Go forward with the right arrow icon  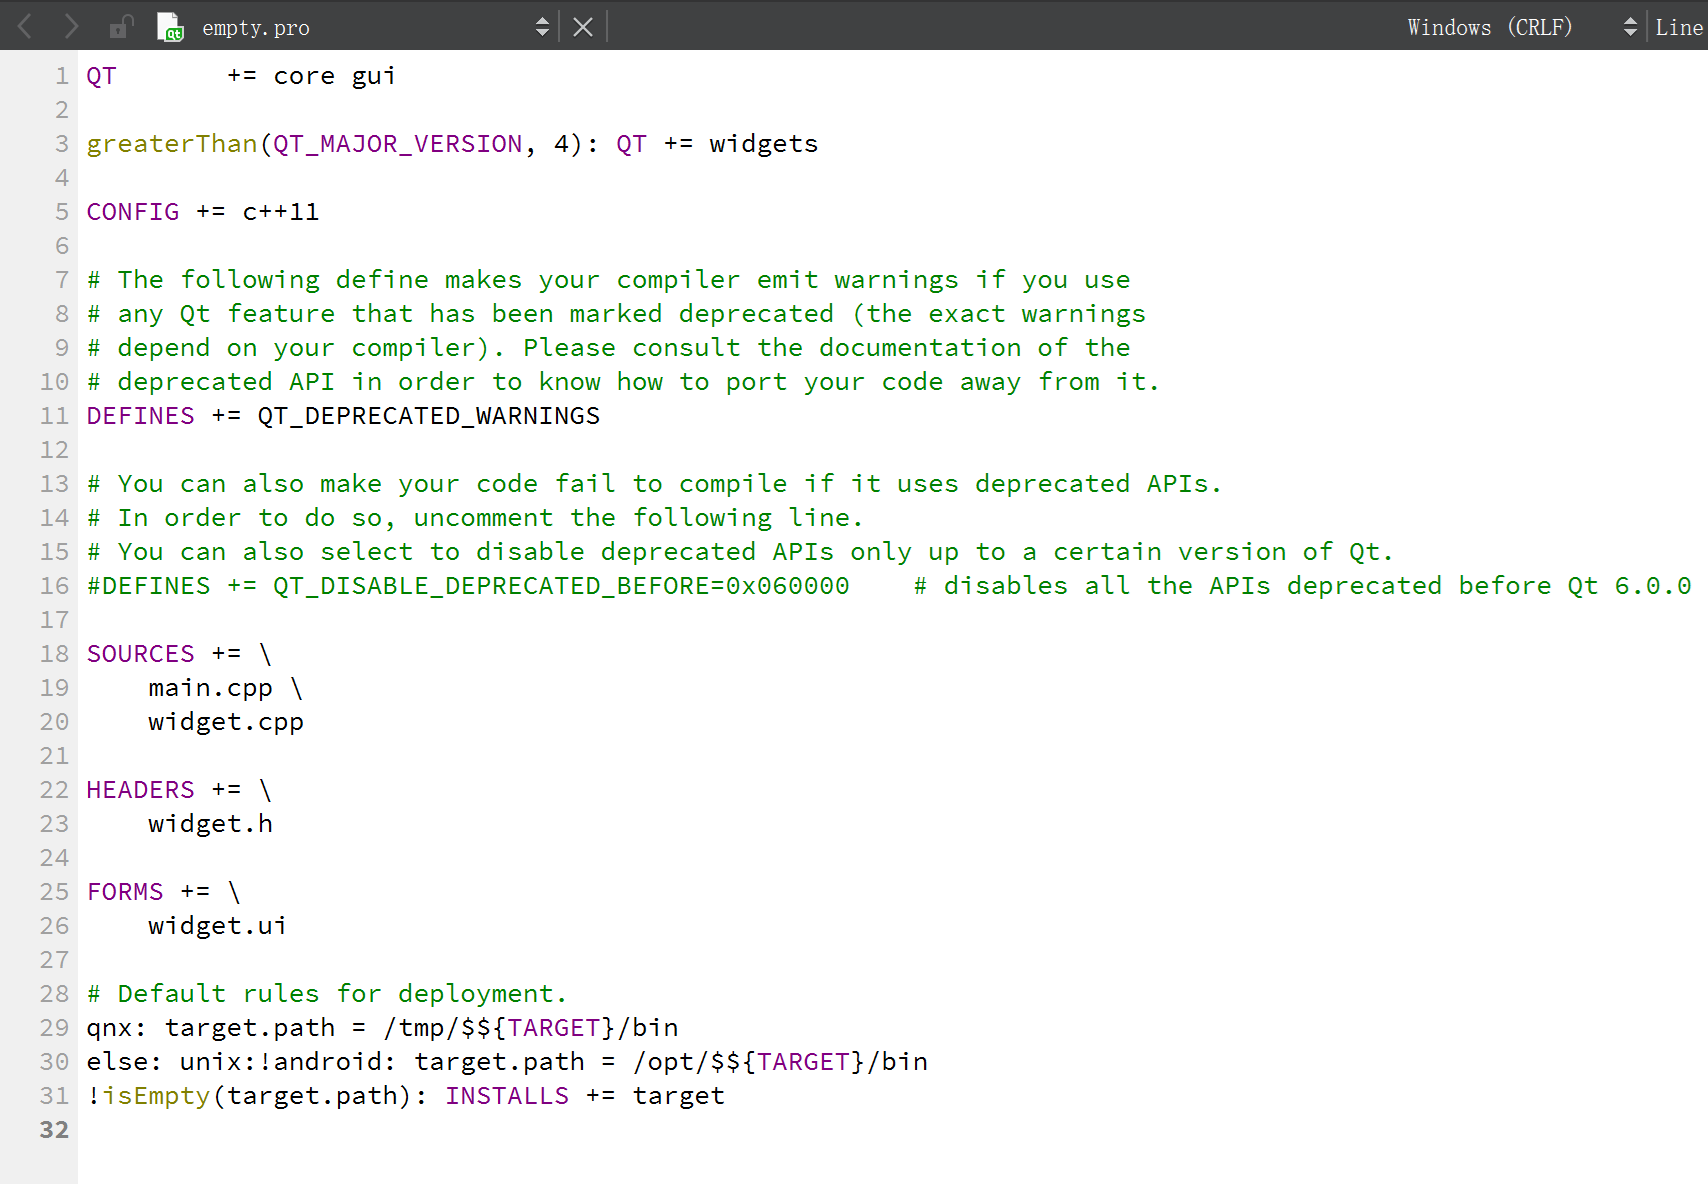[x=71, y=26]
